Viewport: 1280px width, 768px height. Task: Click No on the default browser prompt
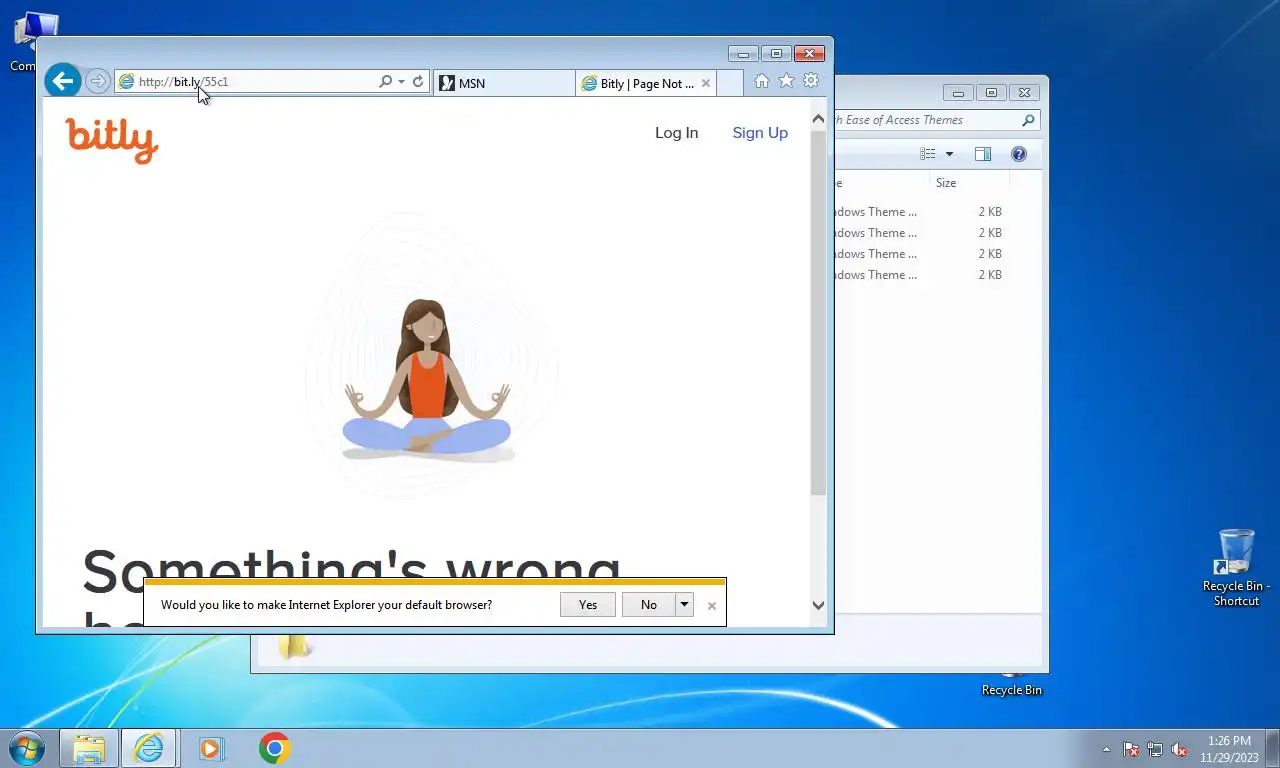point(649,605)
